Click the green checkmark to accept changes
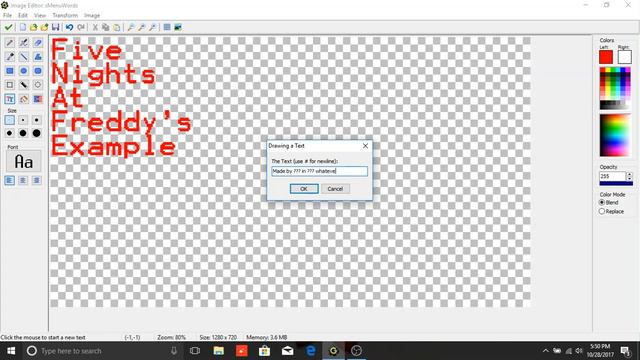Image resolution: width=640 pixels, height=360 pixels. coord(8,27)
